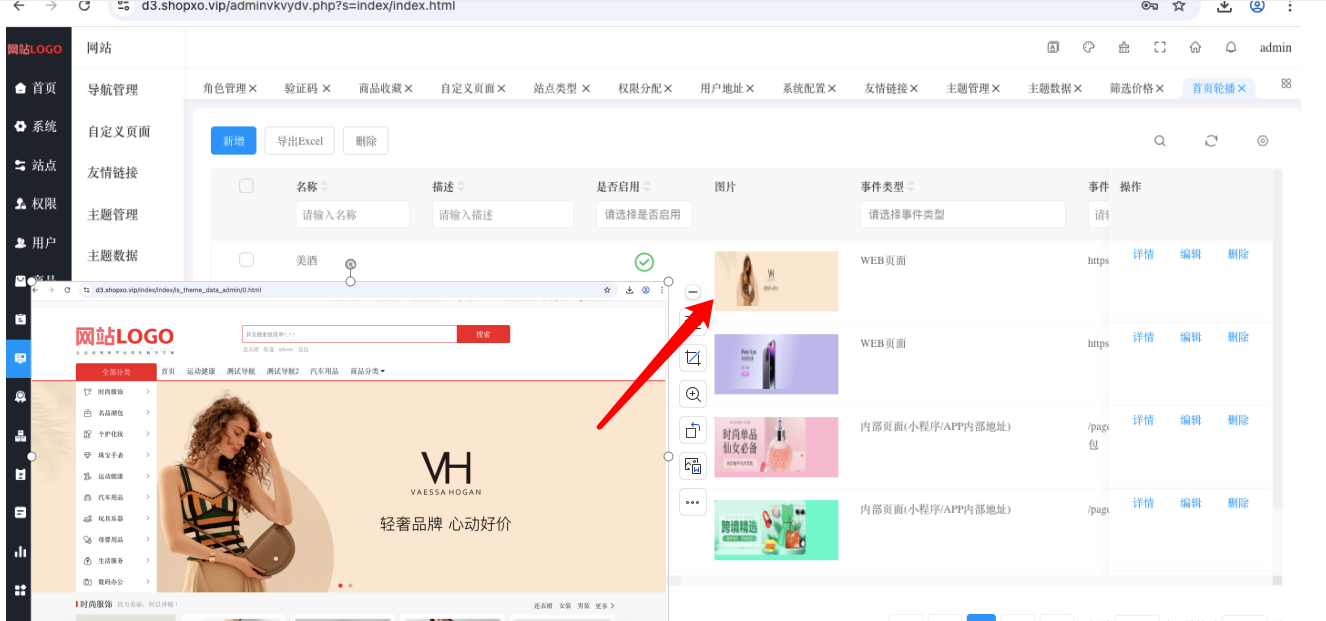Click the 导出Excel button
The width and height of the screenshot is (1326, 621).
pos(300,141)
